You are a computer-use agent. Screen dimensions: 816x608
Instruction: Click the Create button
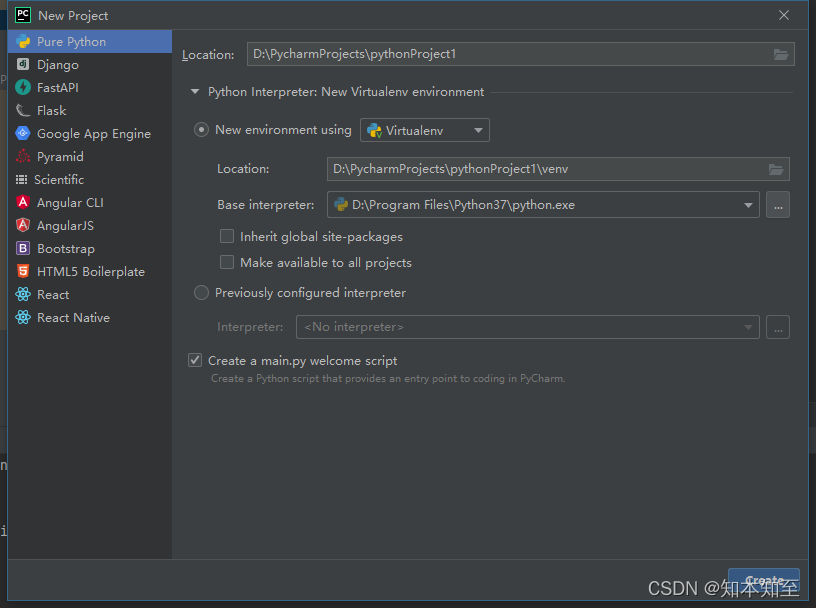point(763,580)
